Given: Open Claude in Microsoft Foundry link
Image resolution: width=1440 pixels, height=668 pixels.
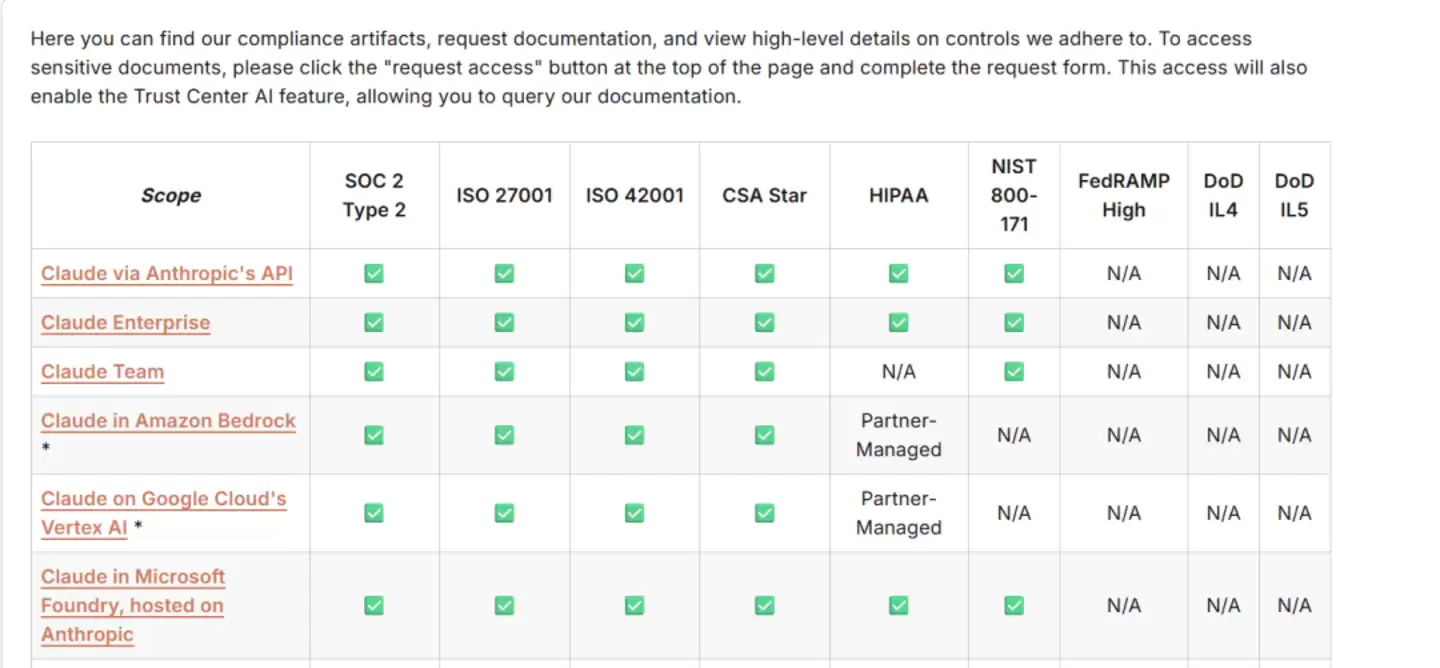Looking at the screenshot, I should [132, 605].
